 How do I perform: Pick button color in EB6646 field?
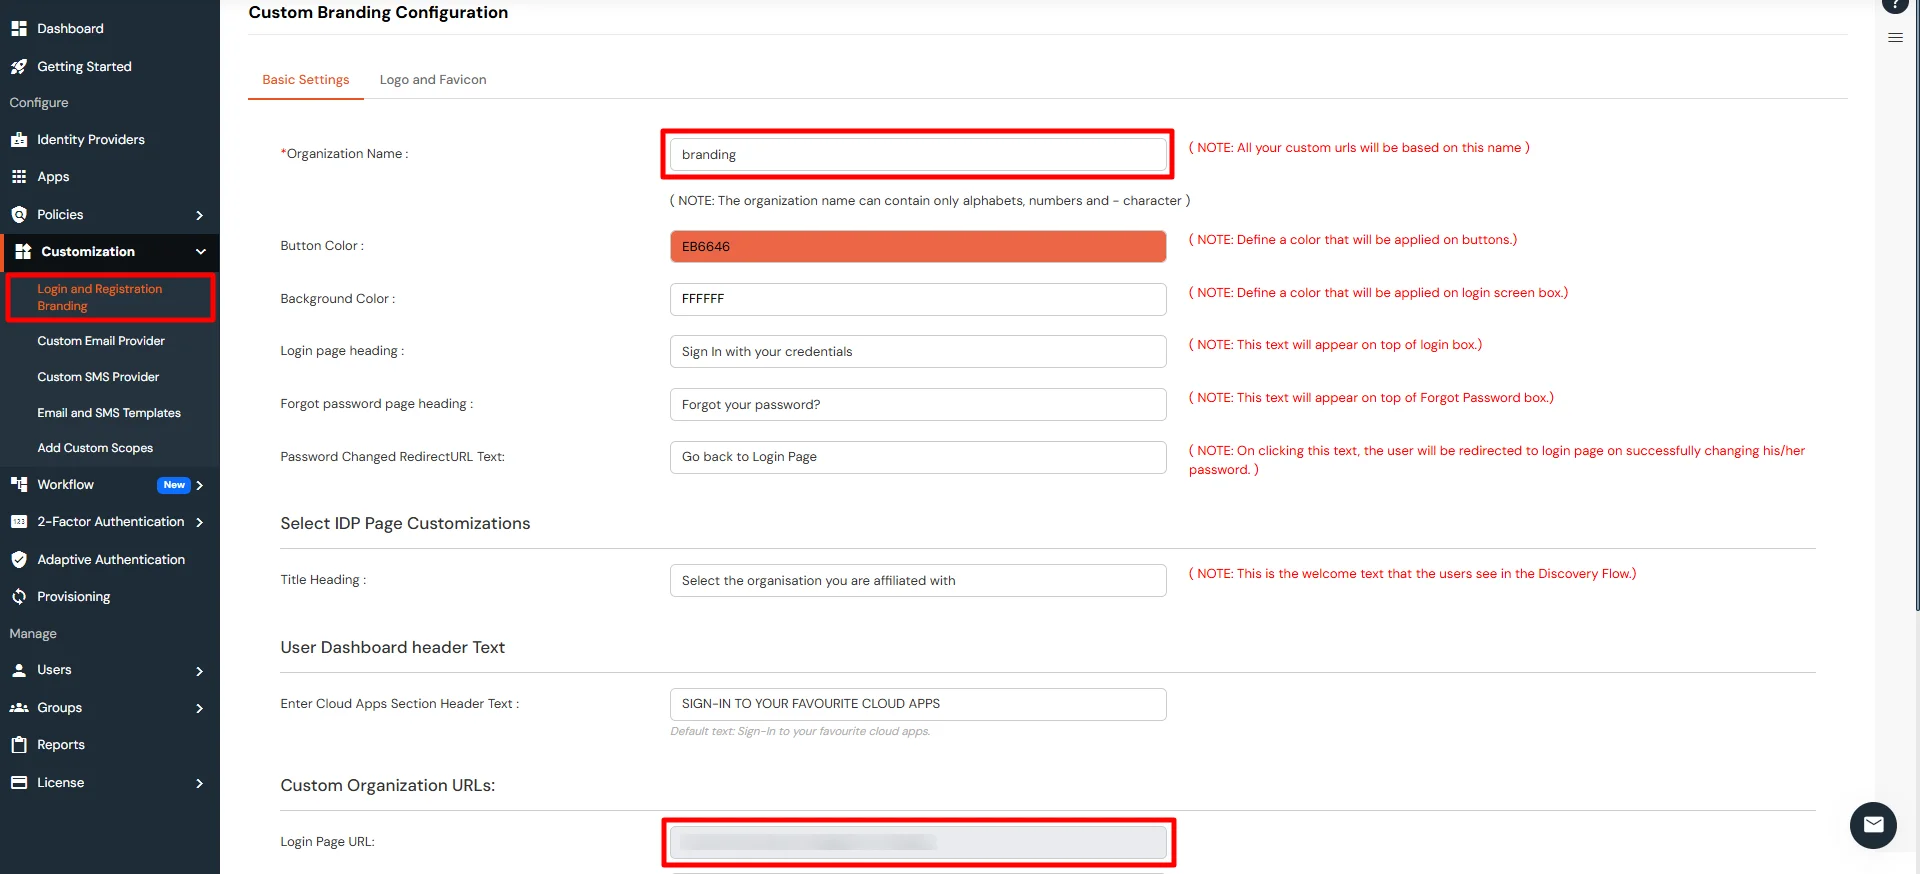[x=918, y=247]
